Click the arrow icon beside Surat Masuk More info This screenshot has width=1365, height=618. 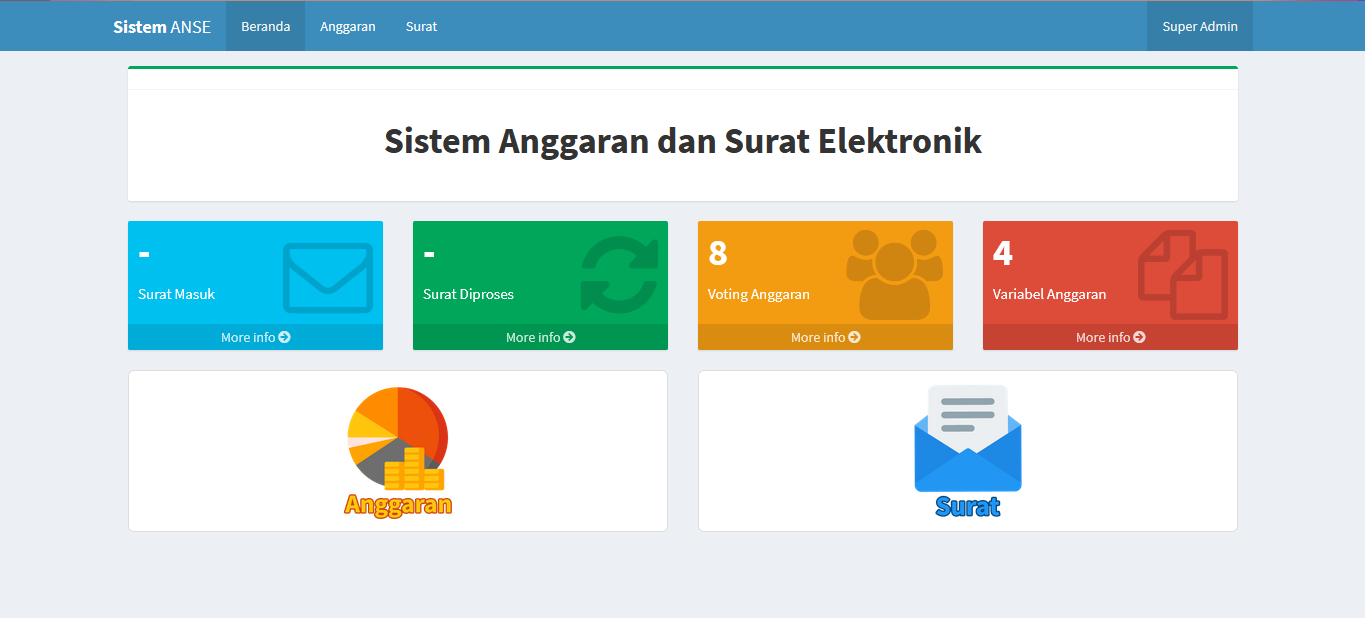click(x=285, y=338)
